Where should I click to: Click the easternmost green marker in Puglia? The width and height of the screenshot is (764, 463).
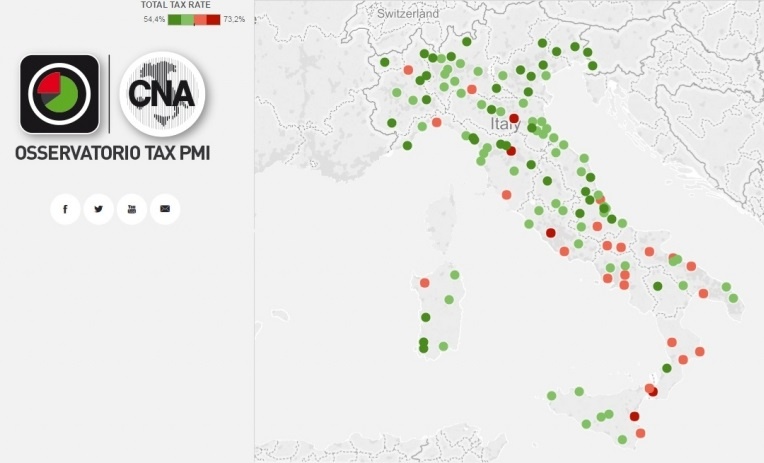[733, 298]
